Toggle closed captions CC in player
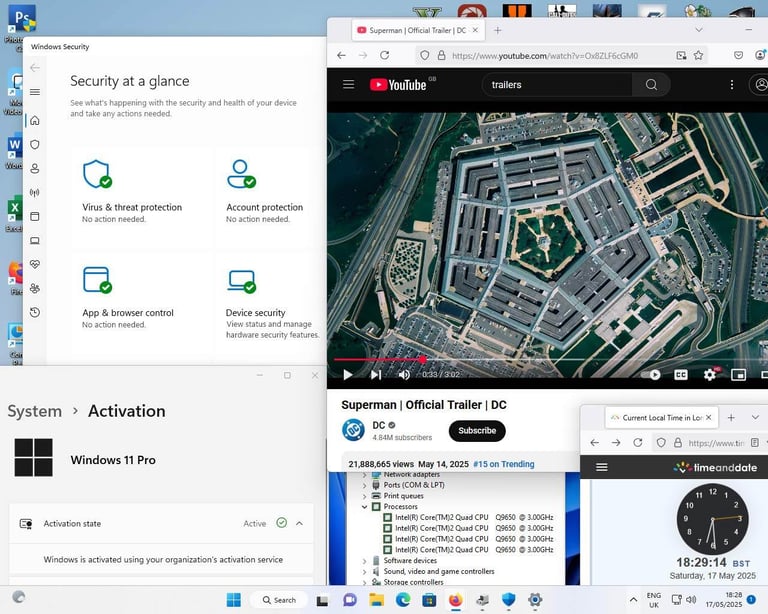768x614 pixels. [x=681, y=375]
